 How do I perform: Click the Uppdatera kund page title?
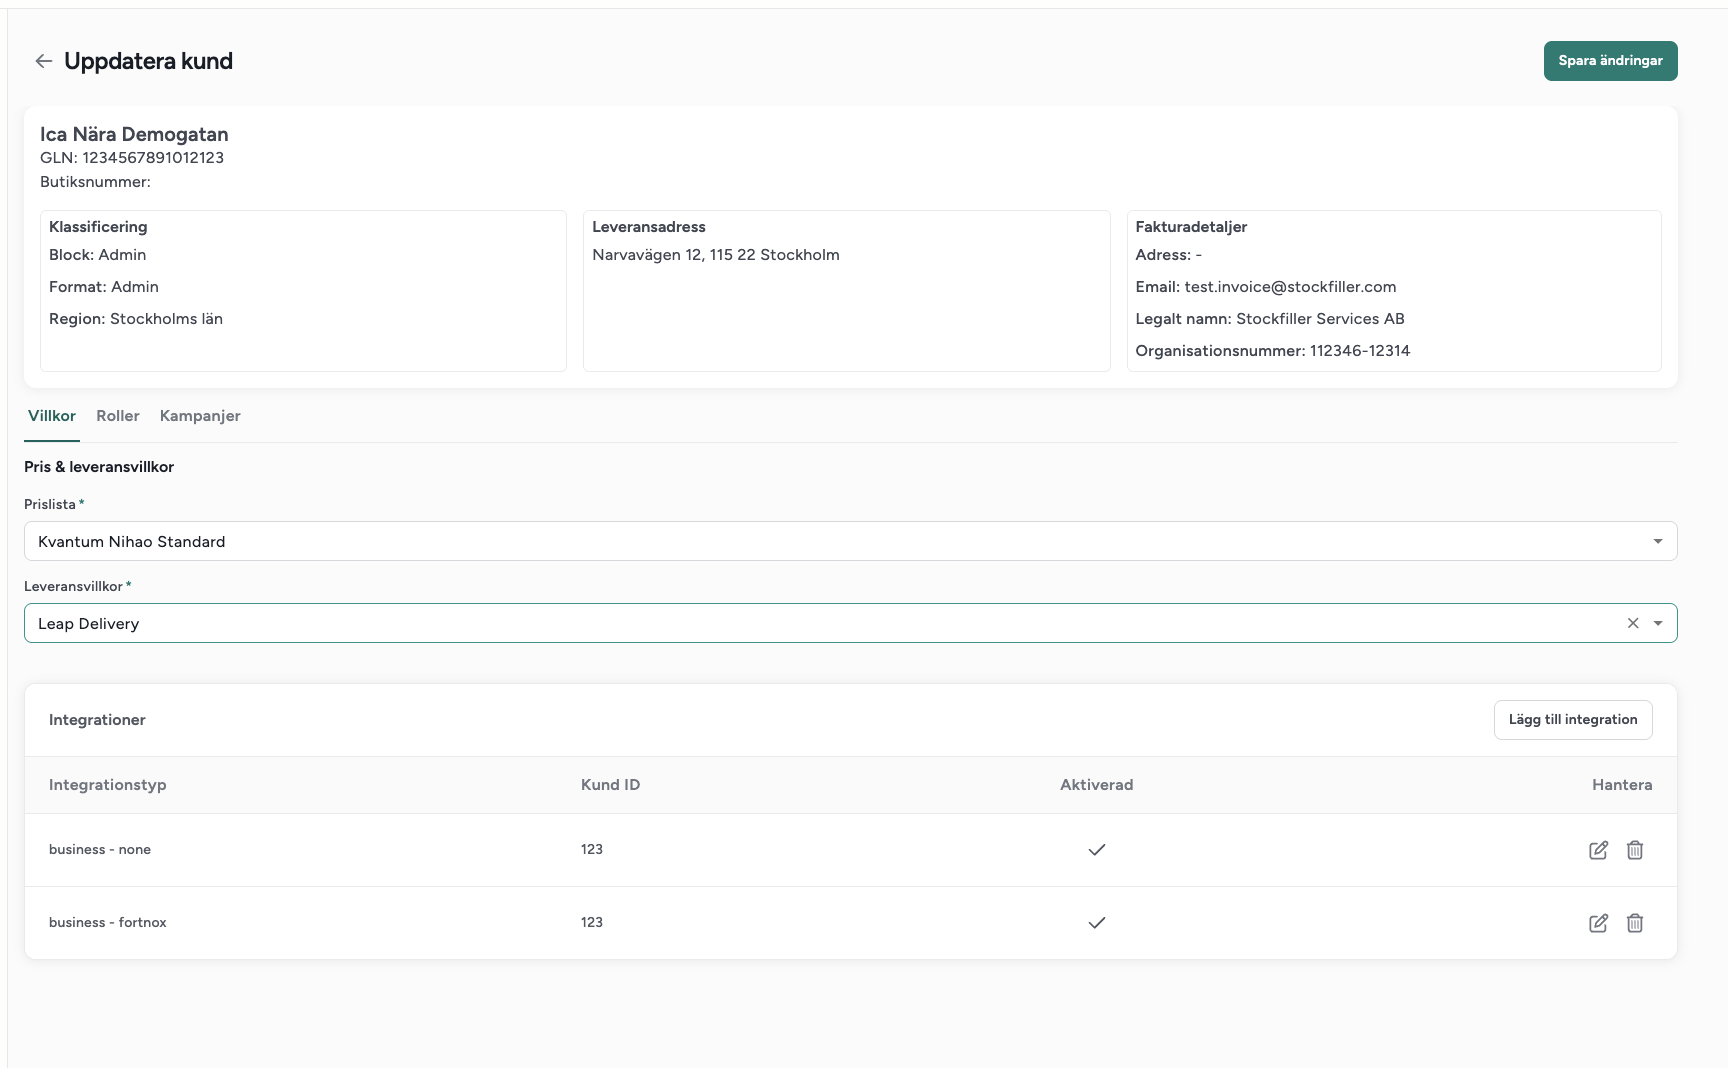(148, 61)
